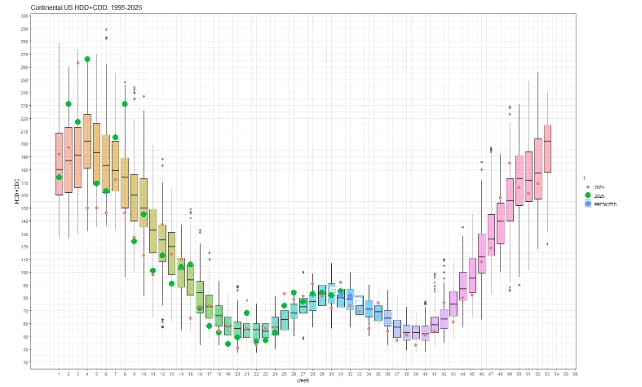Click the lowest green dot at week 19
Image resolution: width=642 pixels, height=387 pixels.
[x=228, y=344]
